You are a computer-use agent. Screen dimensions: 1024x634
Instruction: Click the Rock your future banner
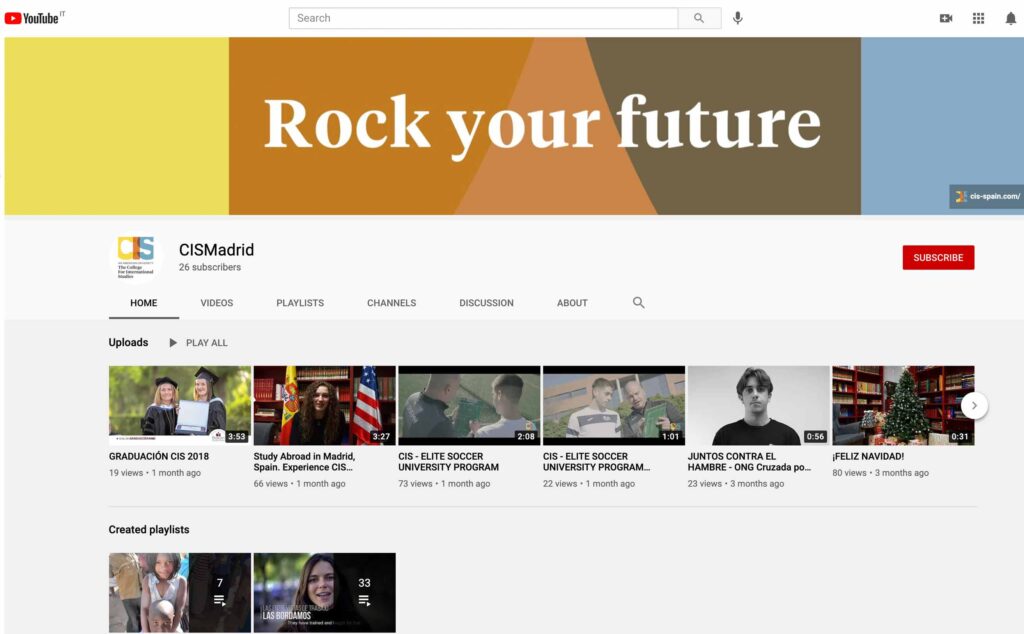click(514, 126)
